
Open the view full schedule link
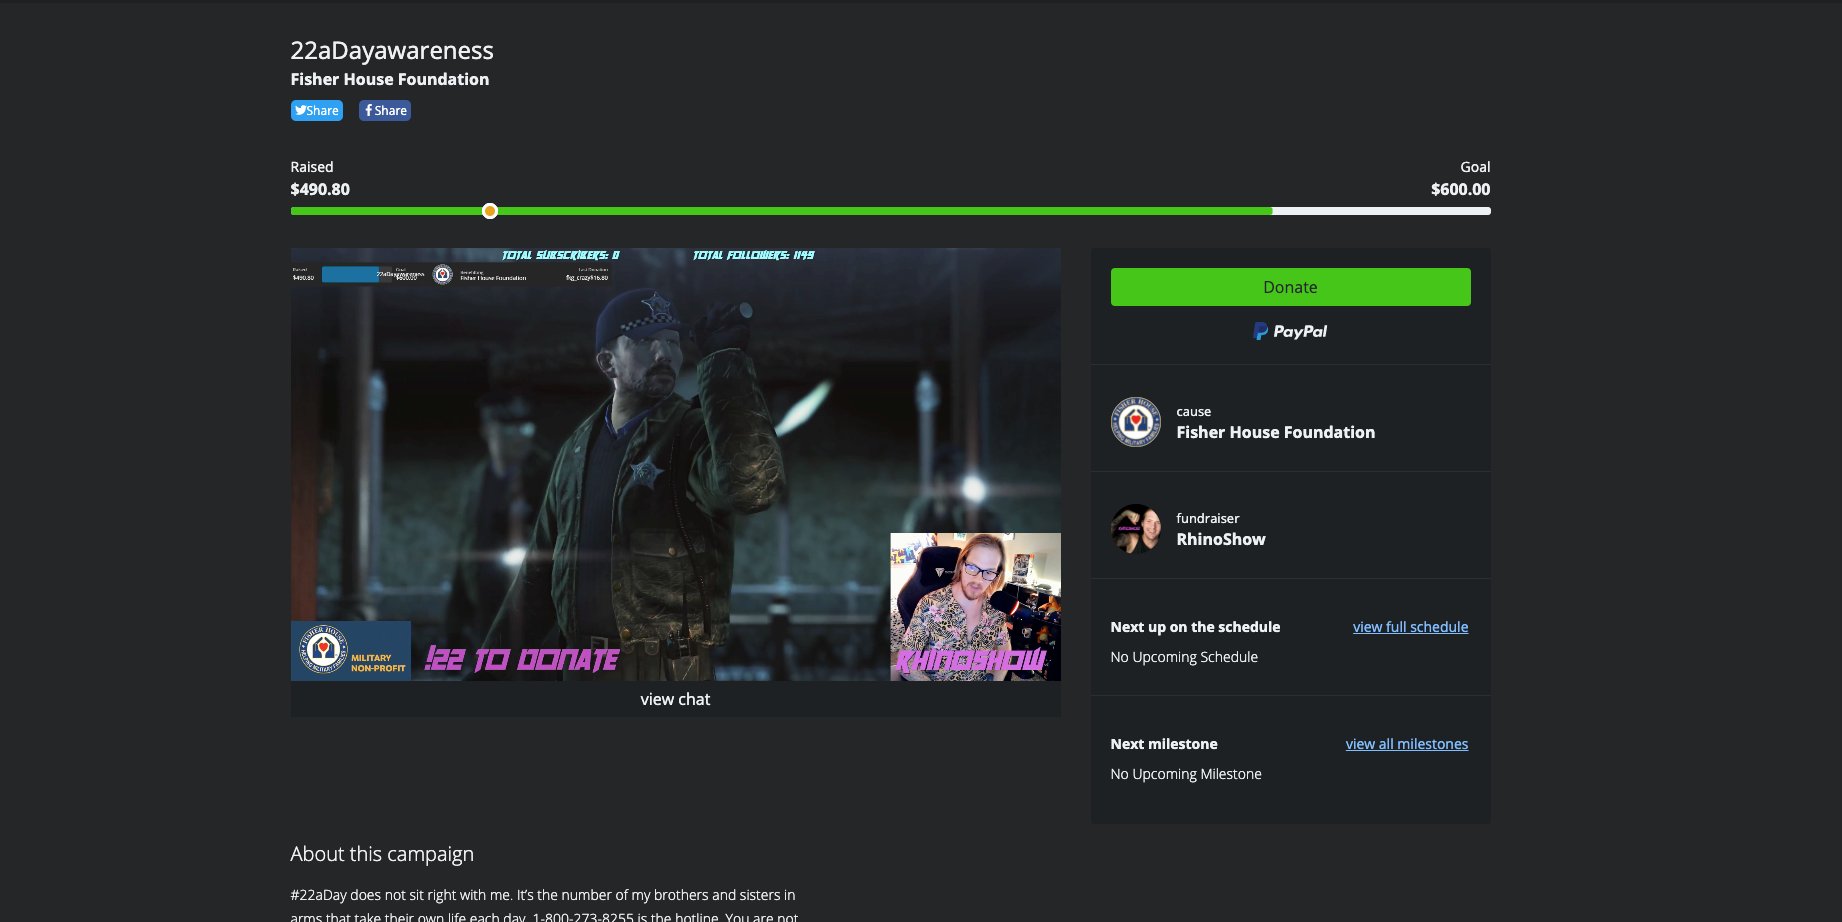[1410, 627]
